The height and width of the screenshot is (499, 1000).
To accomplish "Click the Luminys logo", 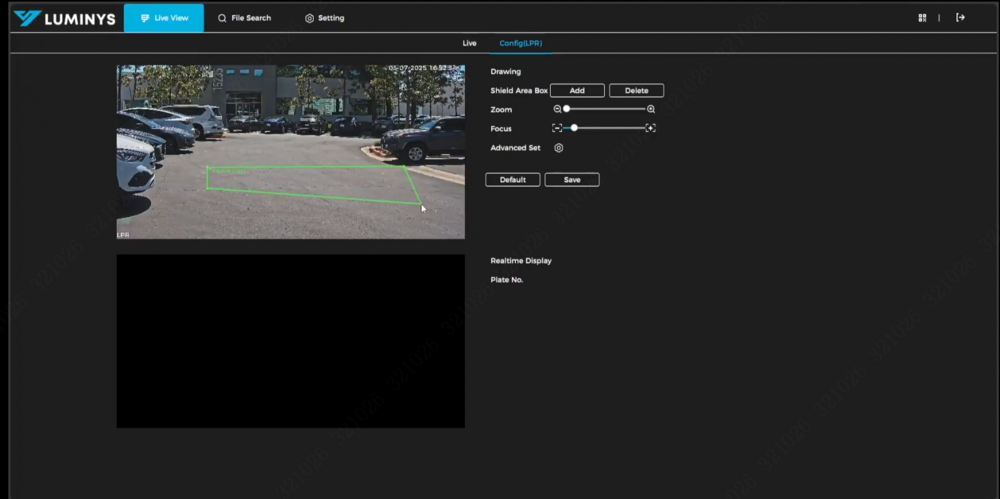I will [64, 18].
